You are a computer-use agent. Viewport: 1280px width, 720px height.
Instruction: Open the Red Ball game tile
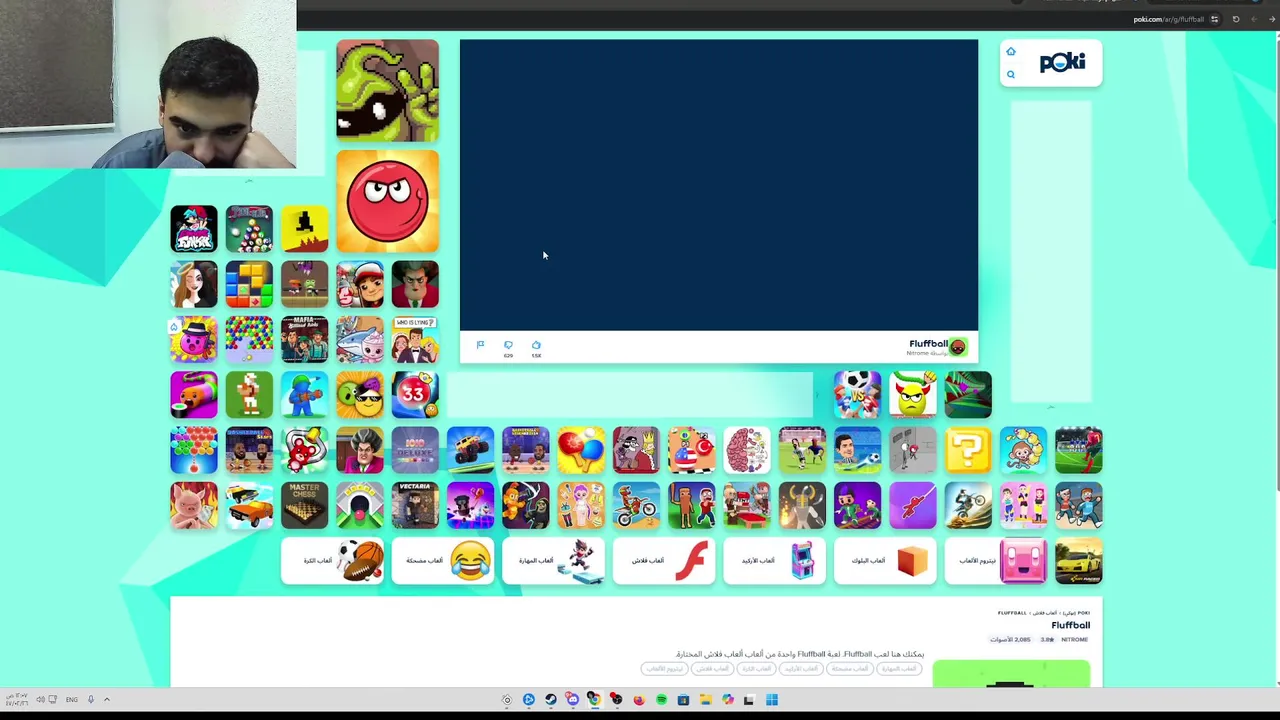388,201
